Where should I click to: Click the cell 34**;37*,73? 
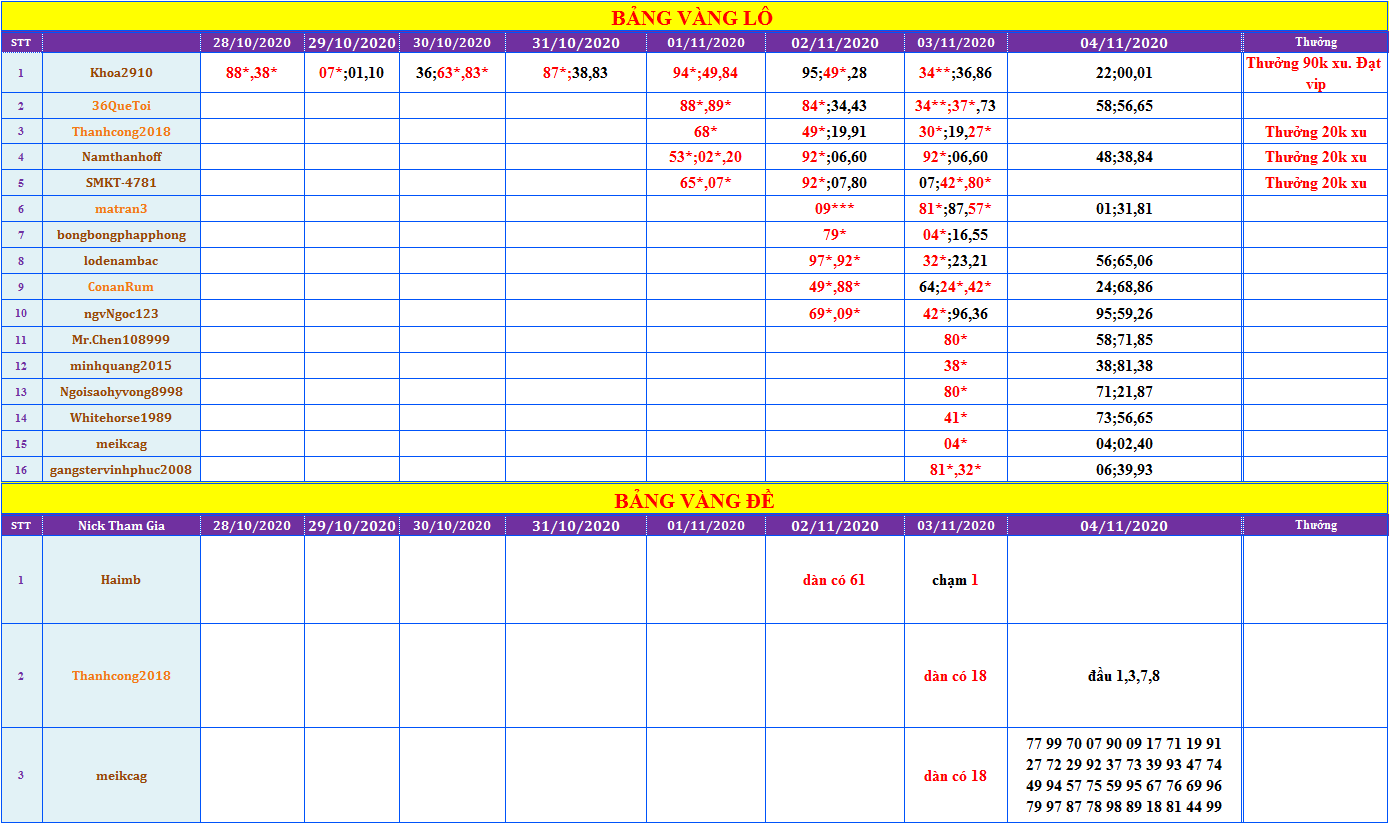956,105
